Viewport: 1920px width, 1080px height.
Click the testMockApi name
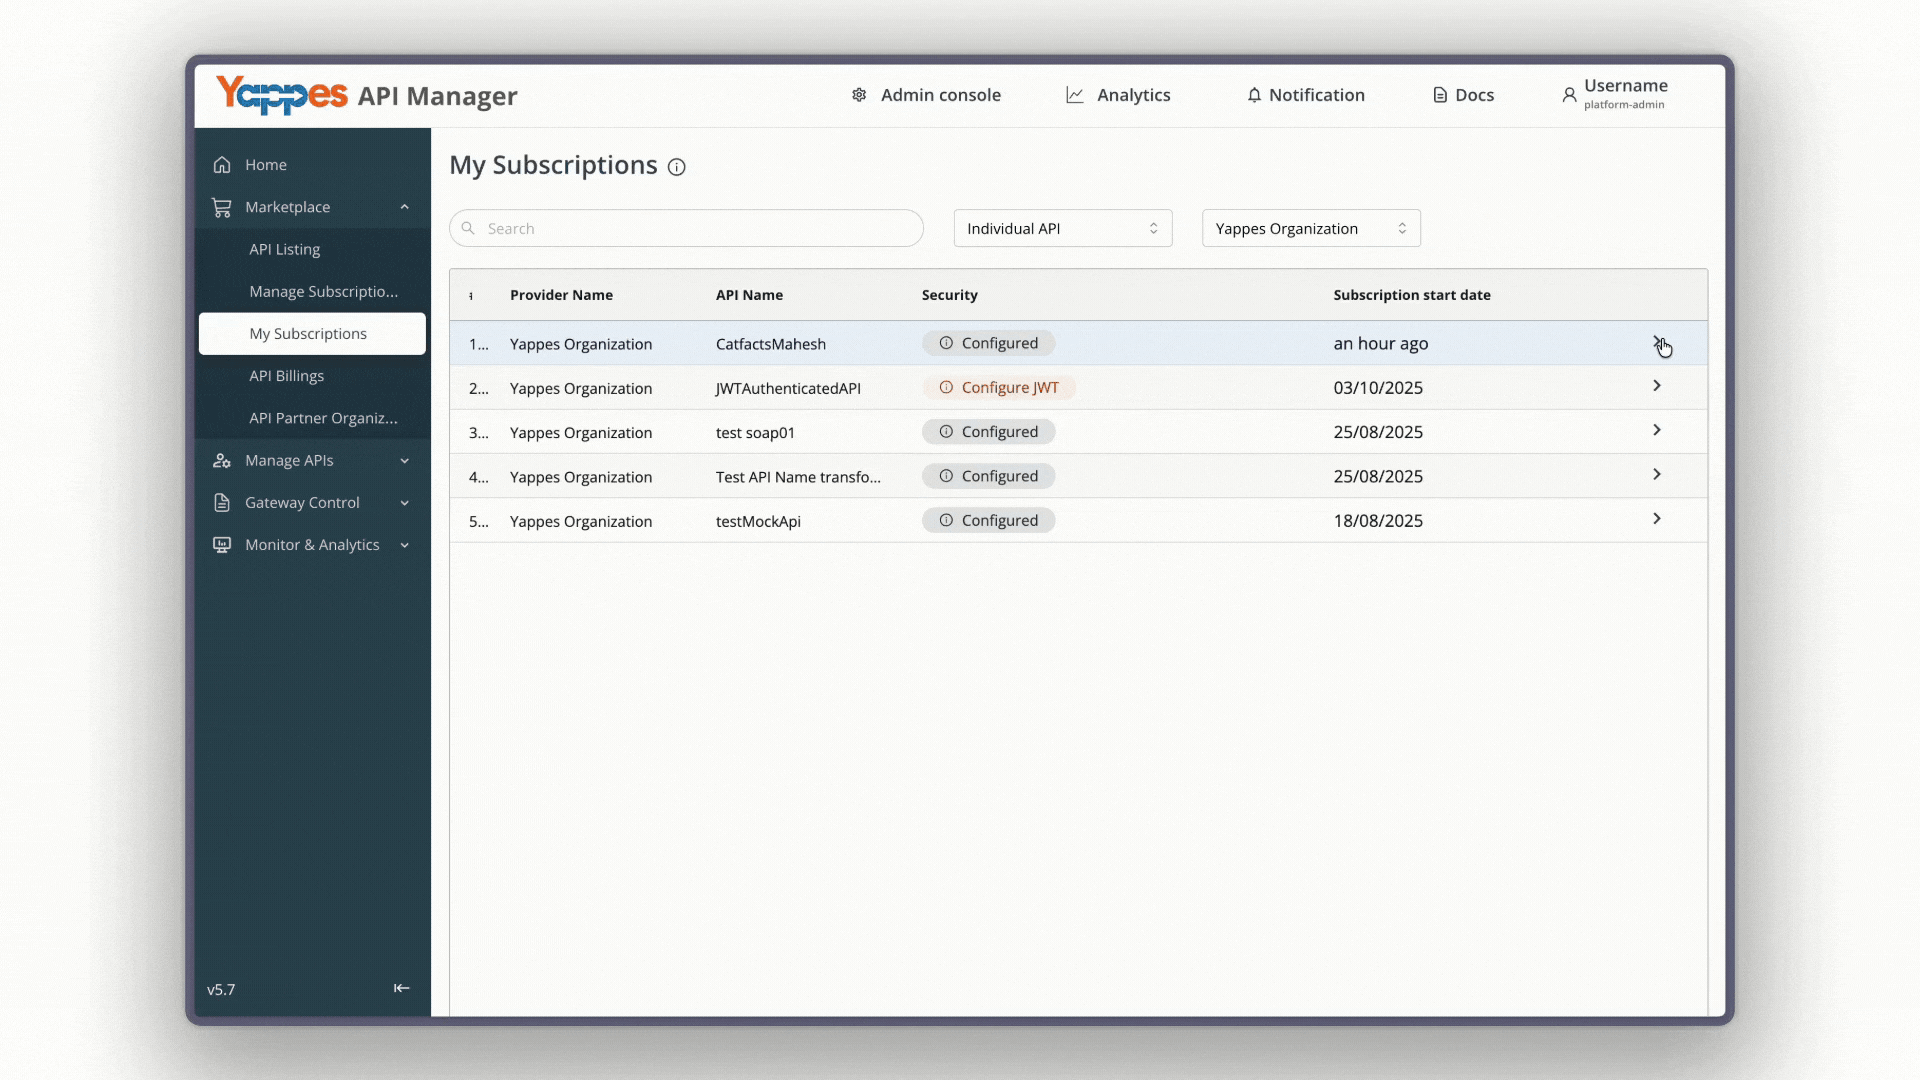pos(758,521)
